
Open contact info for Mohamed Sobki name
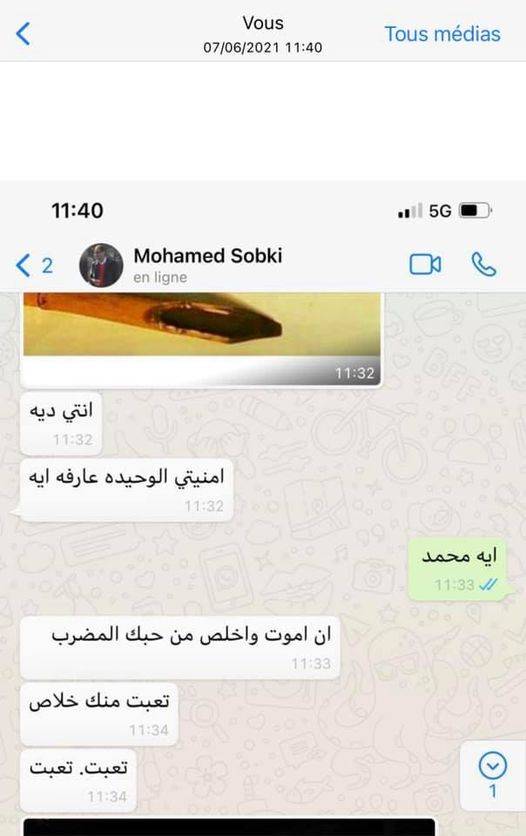coord(208,256)
